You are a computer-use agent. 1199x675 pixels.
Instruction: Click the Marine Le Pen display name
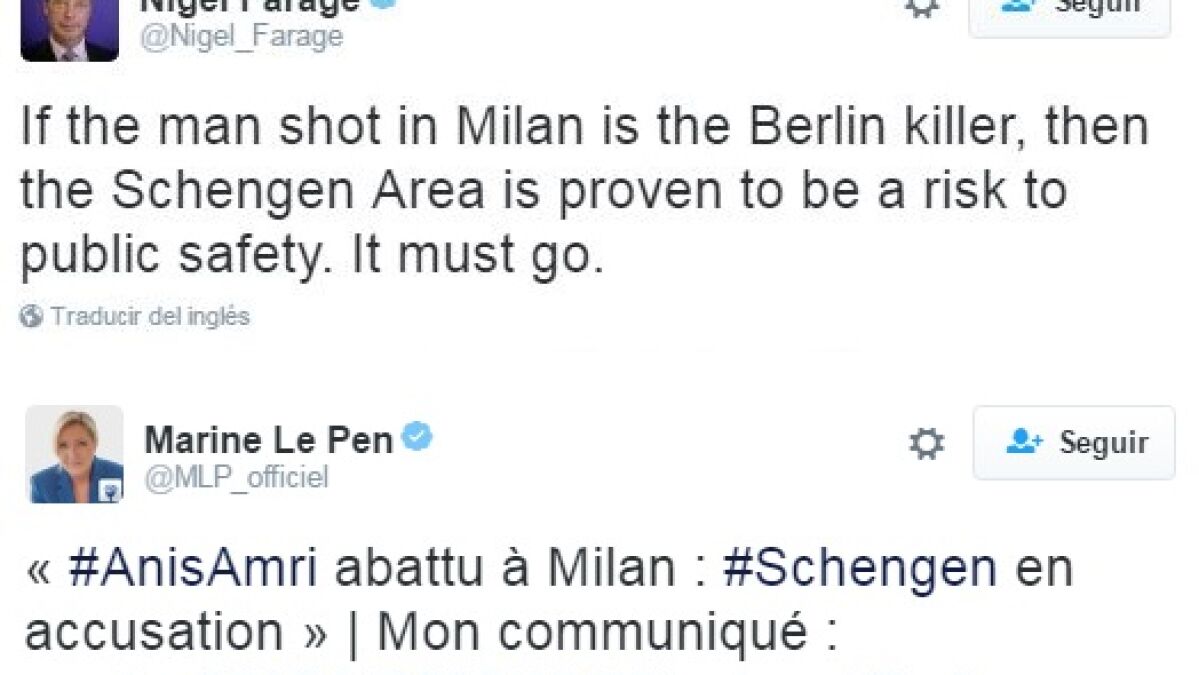pos(268,440)
